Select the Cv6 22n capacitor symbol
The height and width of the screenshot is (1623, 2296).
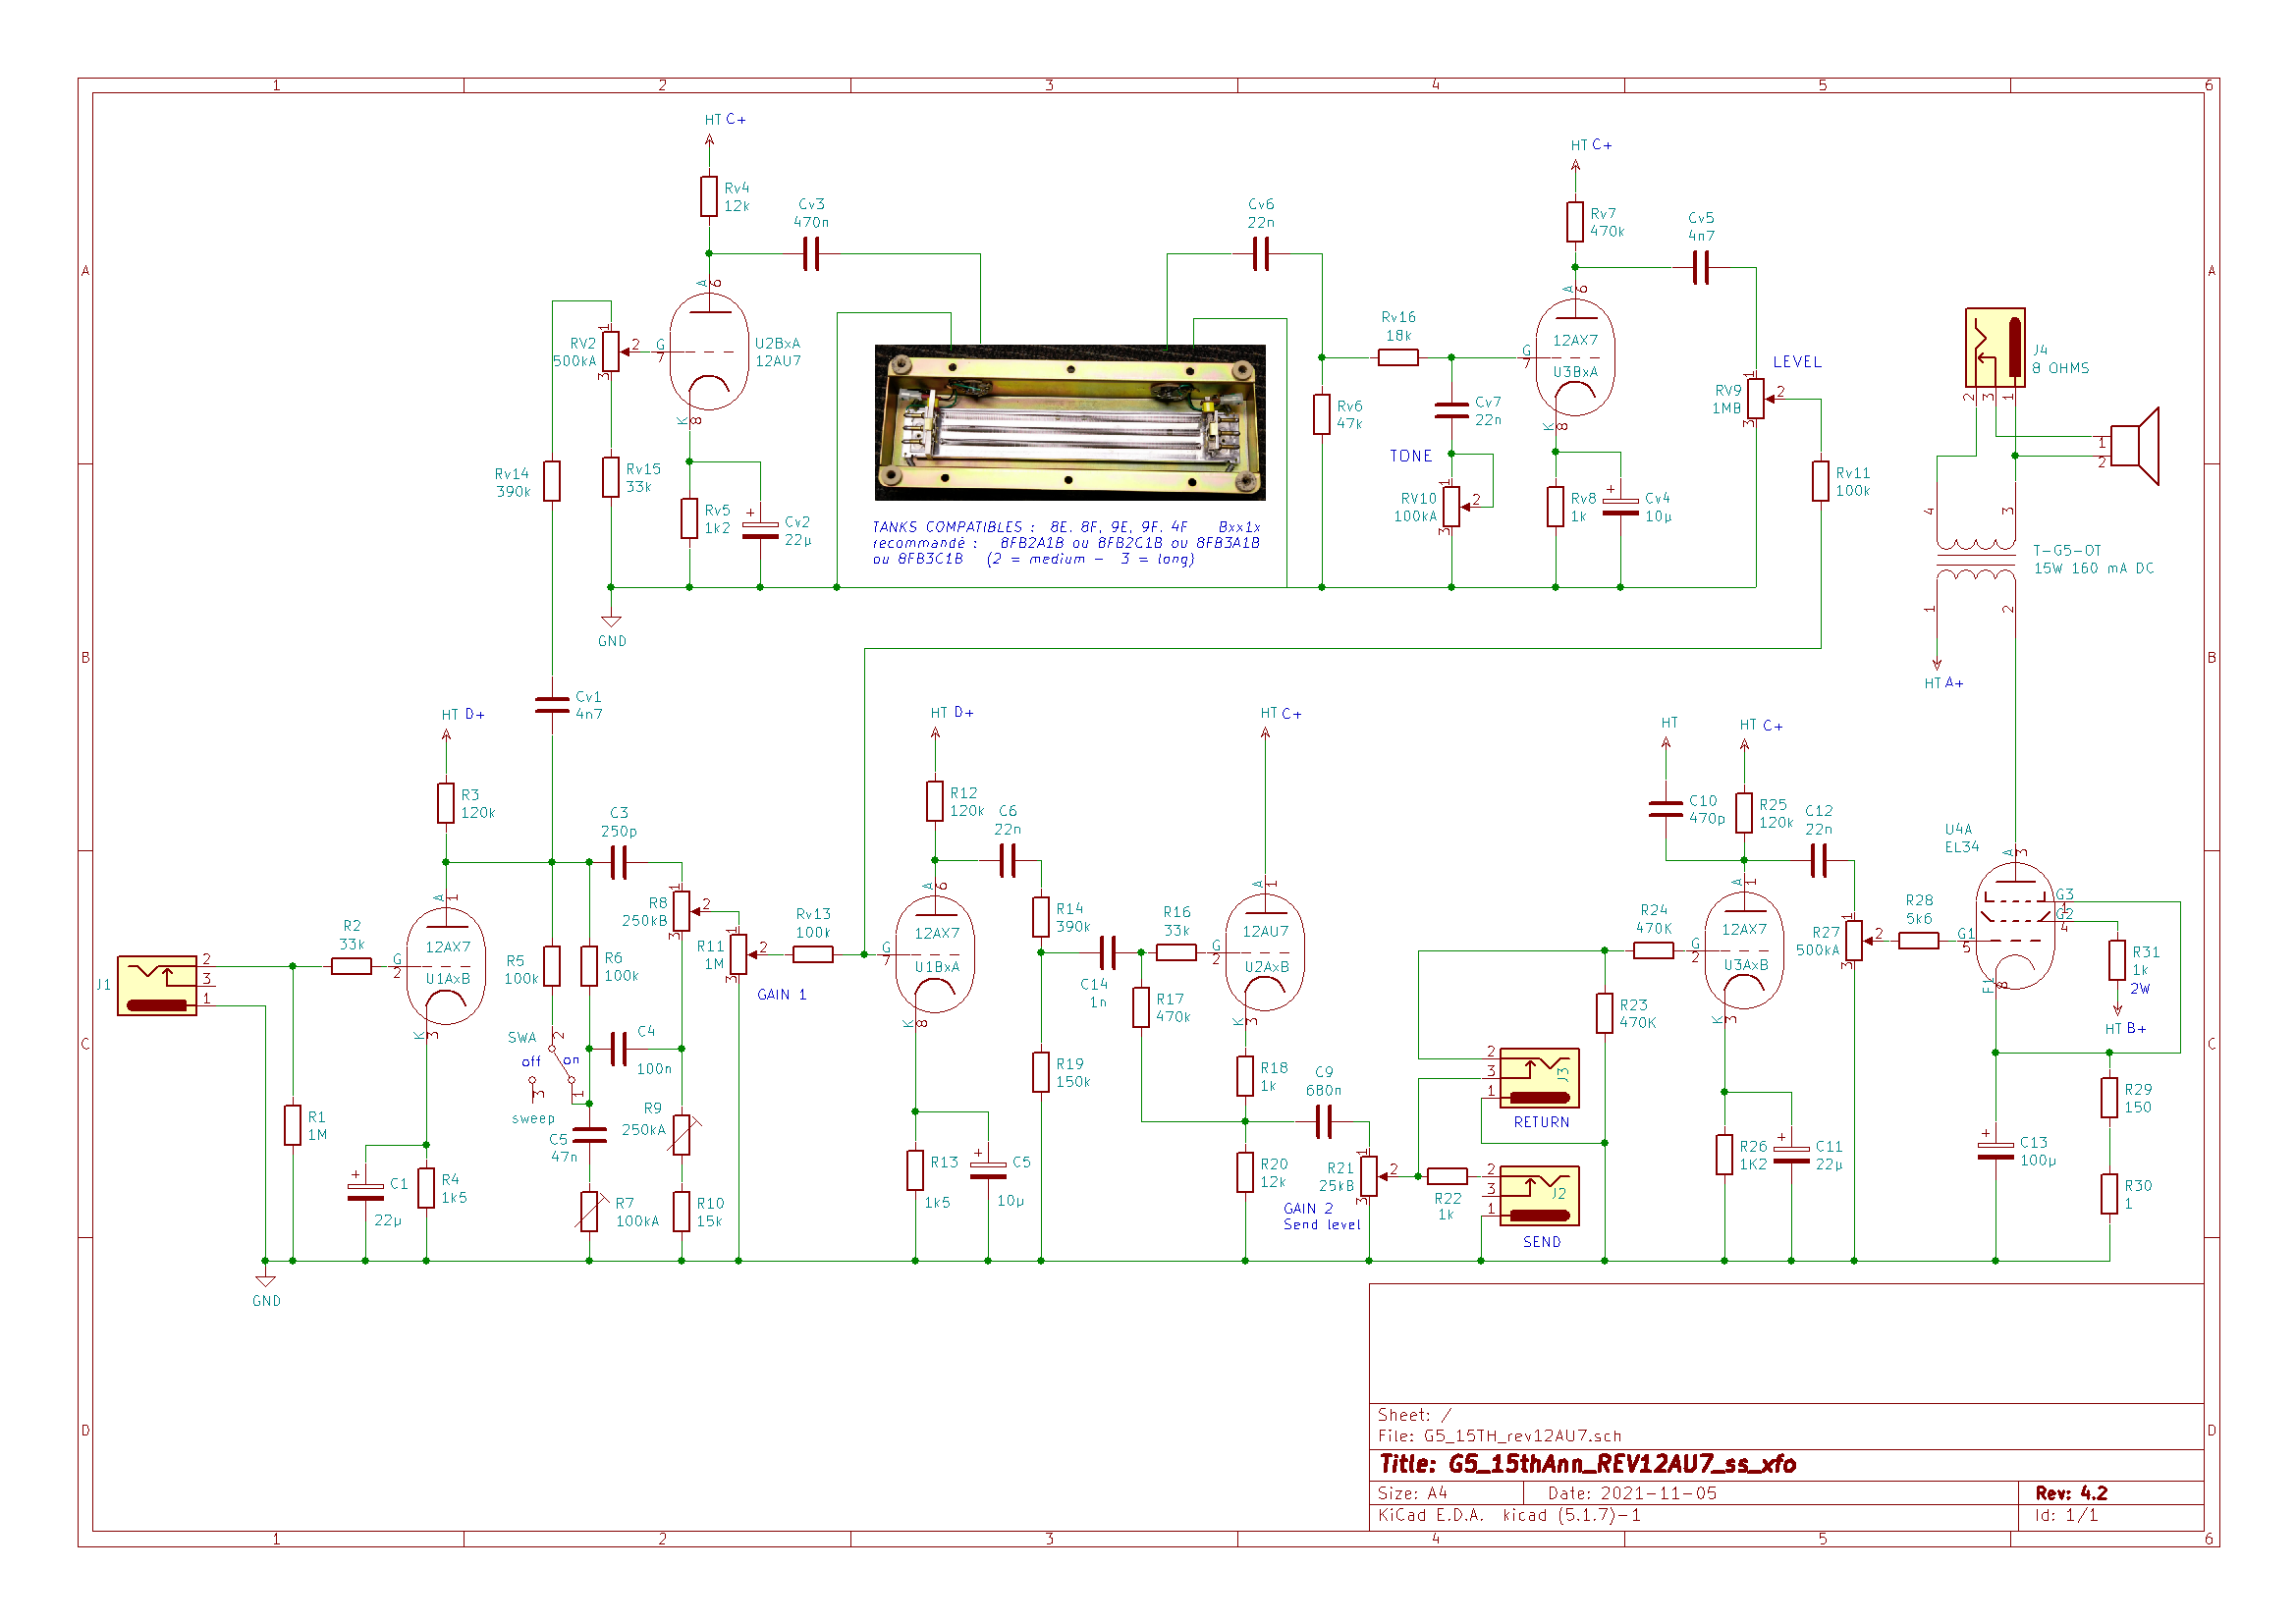tap(1262, 254)
